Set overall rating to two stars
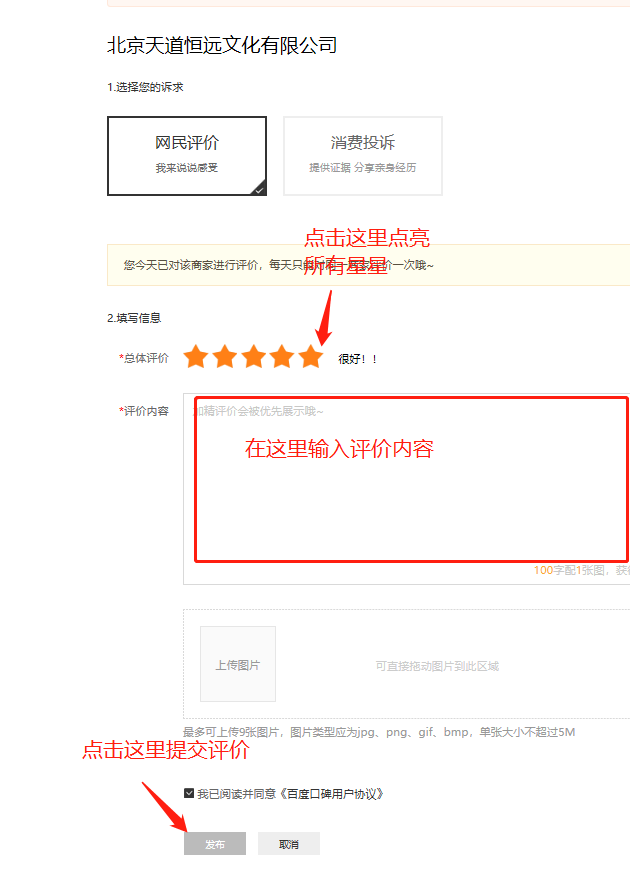Screen dimensions: 630x883 pyautogui.click(x=225, y=357)
